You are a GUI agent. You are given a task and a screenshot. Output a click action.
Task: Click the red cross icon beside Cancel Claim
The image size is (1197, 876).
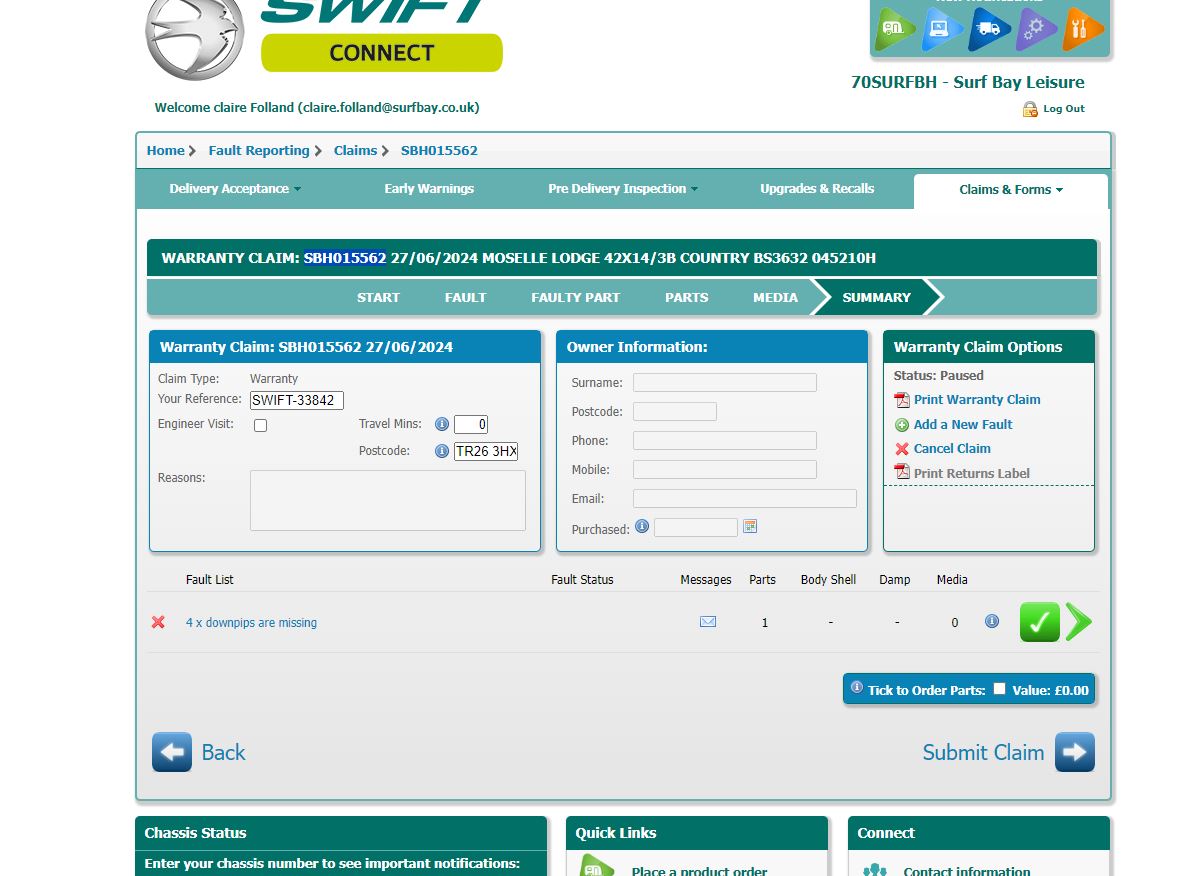(902, 449)
